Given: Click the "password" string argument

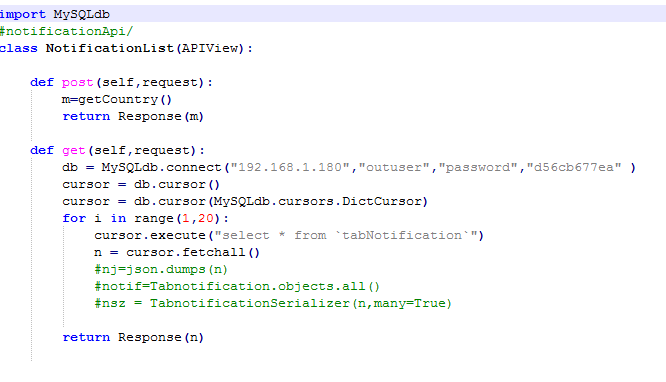Looking at the screenshot, I should (478, 167).
